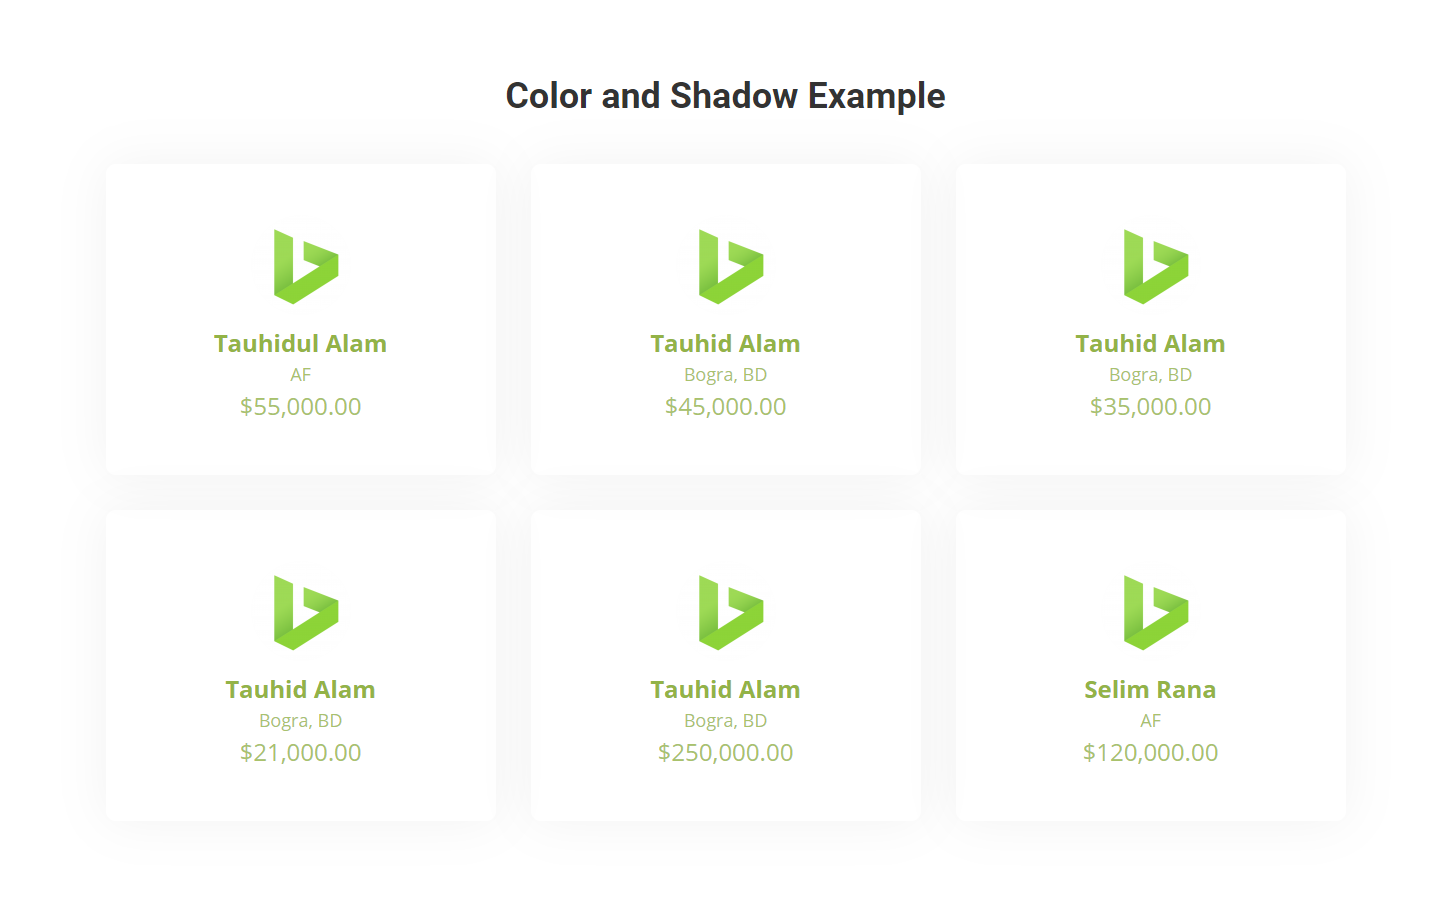Viewport: 1448px width, 908px height.
Task: Click the AF label under Selim Rana
Action: tap(1150, 721)
